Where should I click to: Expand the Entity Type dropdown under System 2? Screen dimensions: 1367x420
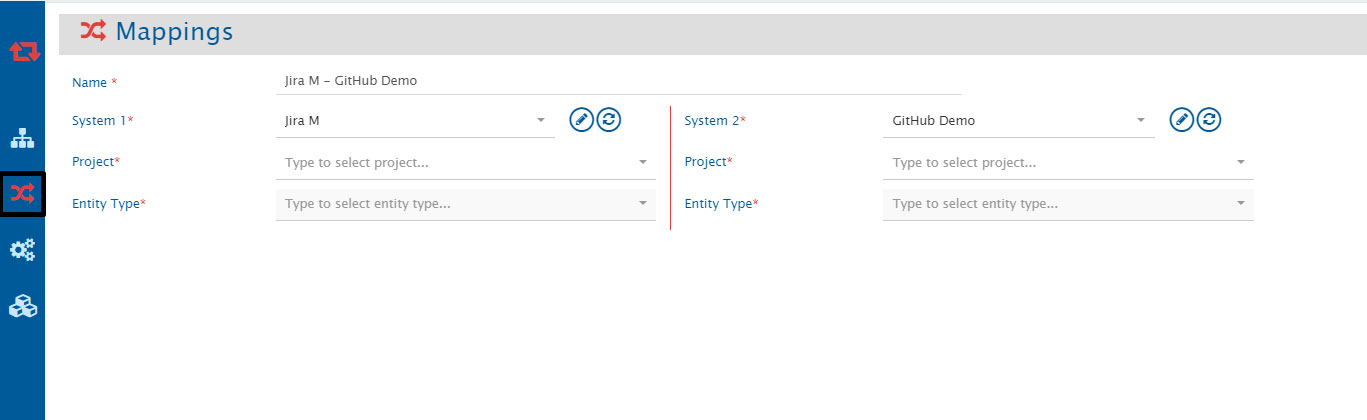click(x=1067, y=204)
